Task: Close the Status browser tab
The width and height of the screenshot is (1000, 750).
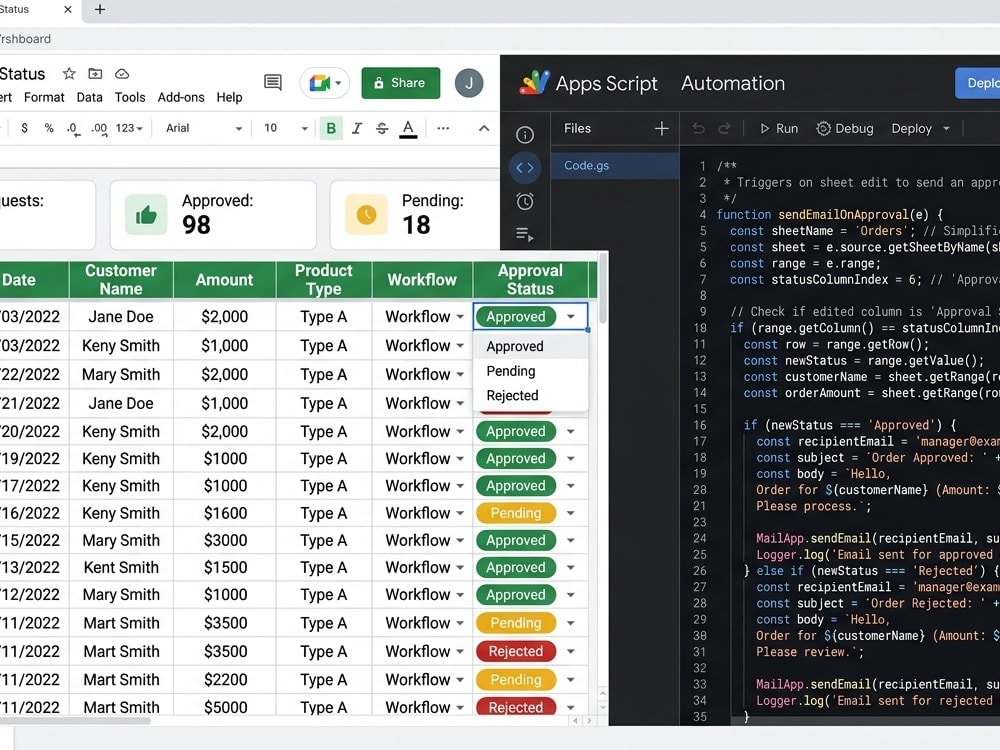Action: (68, 10)
